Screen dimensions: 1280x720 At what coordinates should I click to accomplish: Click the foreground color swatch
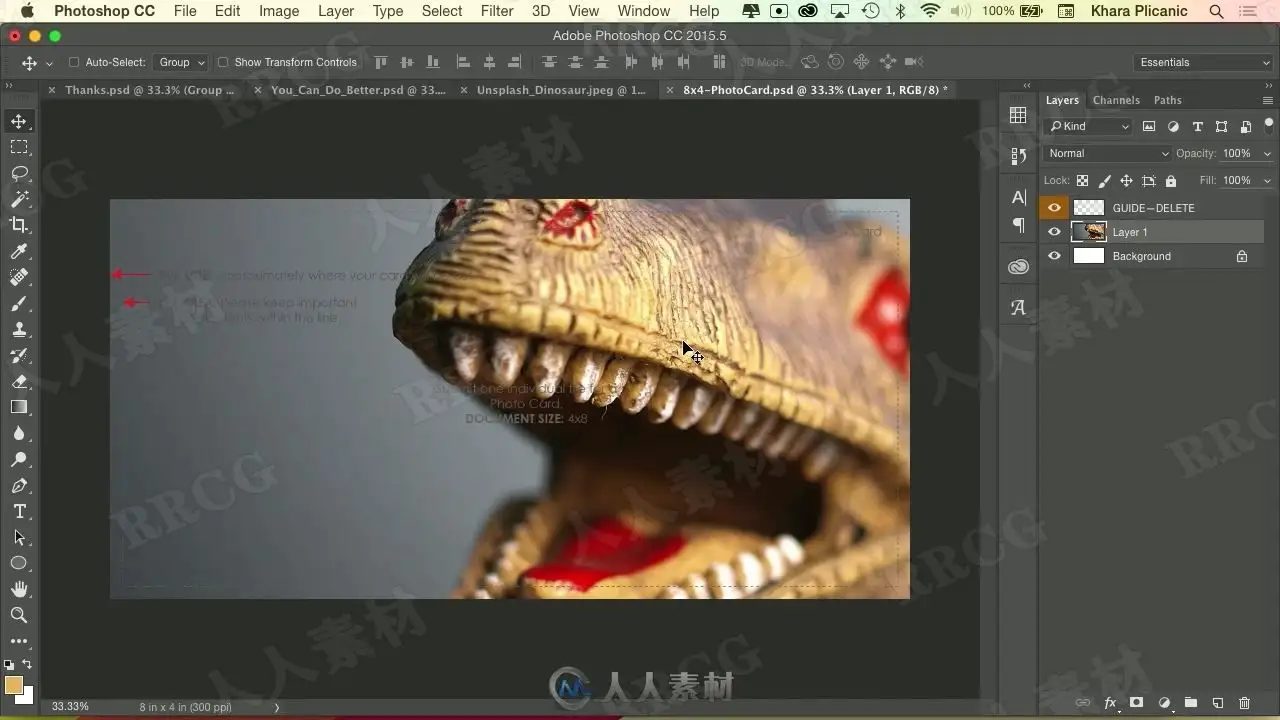pos(13,685)
